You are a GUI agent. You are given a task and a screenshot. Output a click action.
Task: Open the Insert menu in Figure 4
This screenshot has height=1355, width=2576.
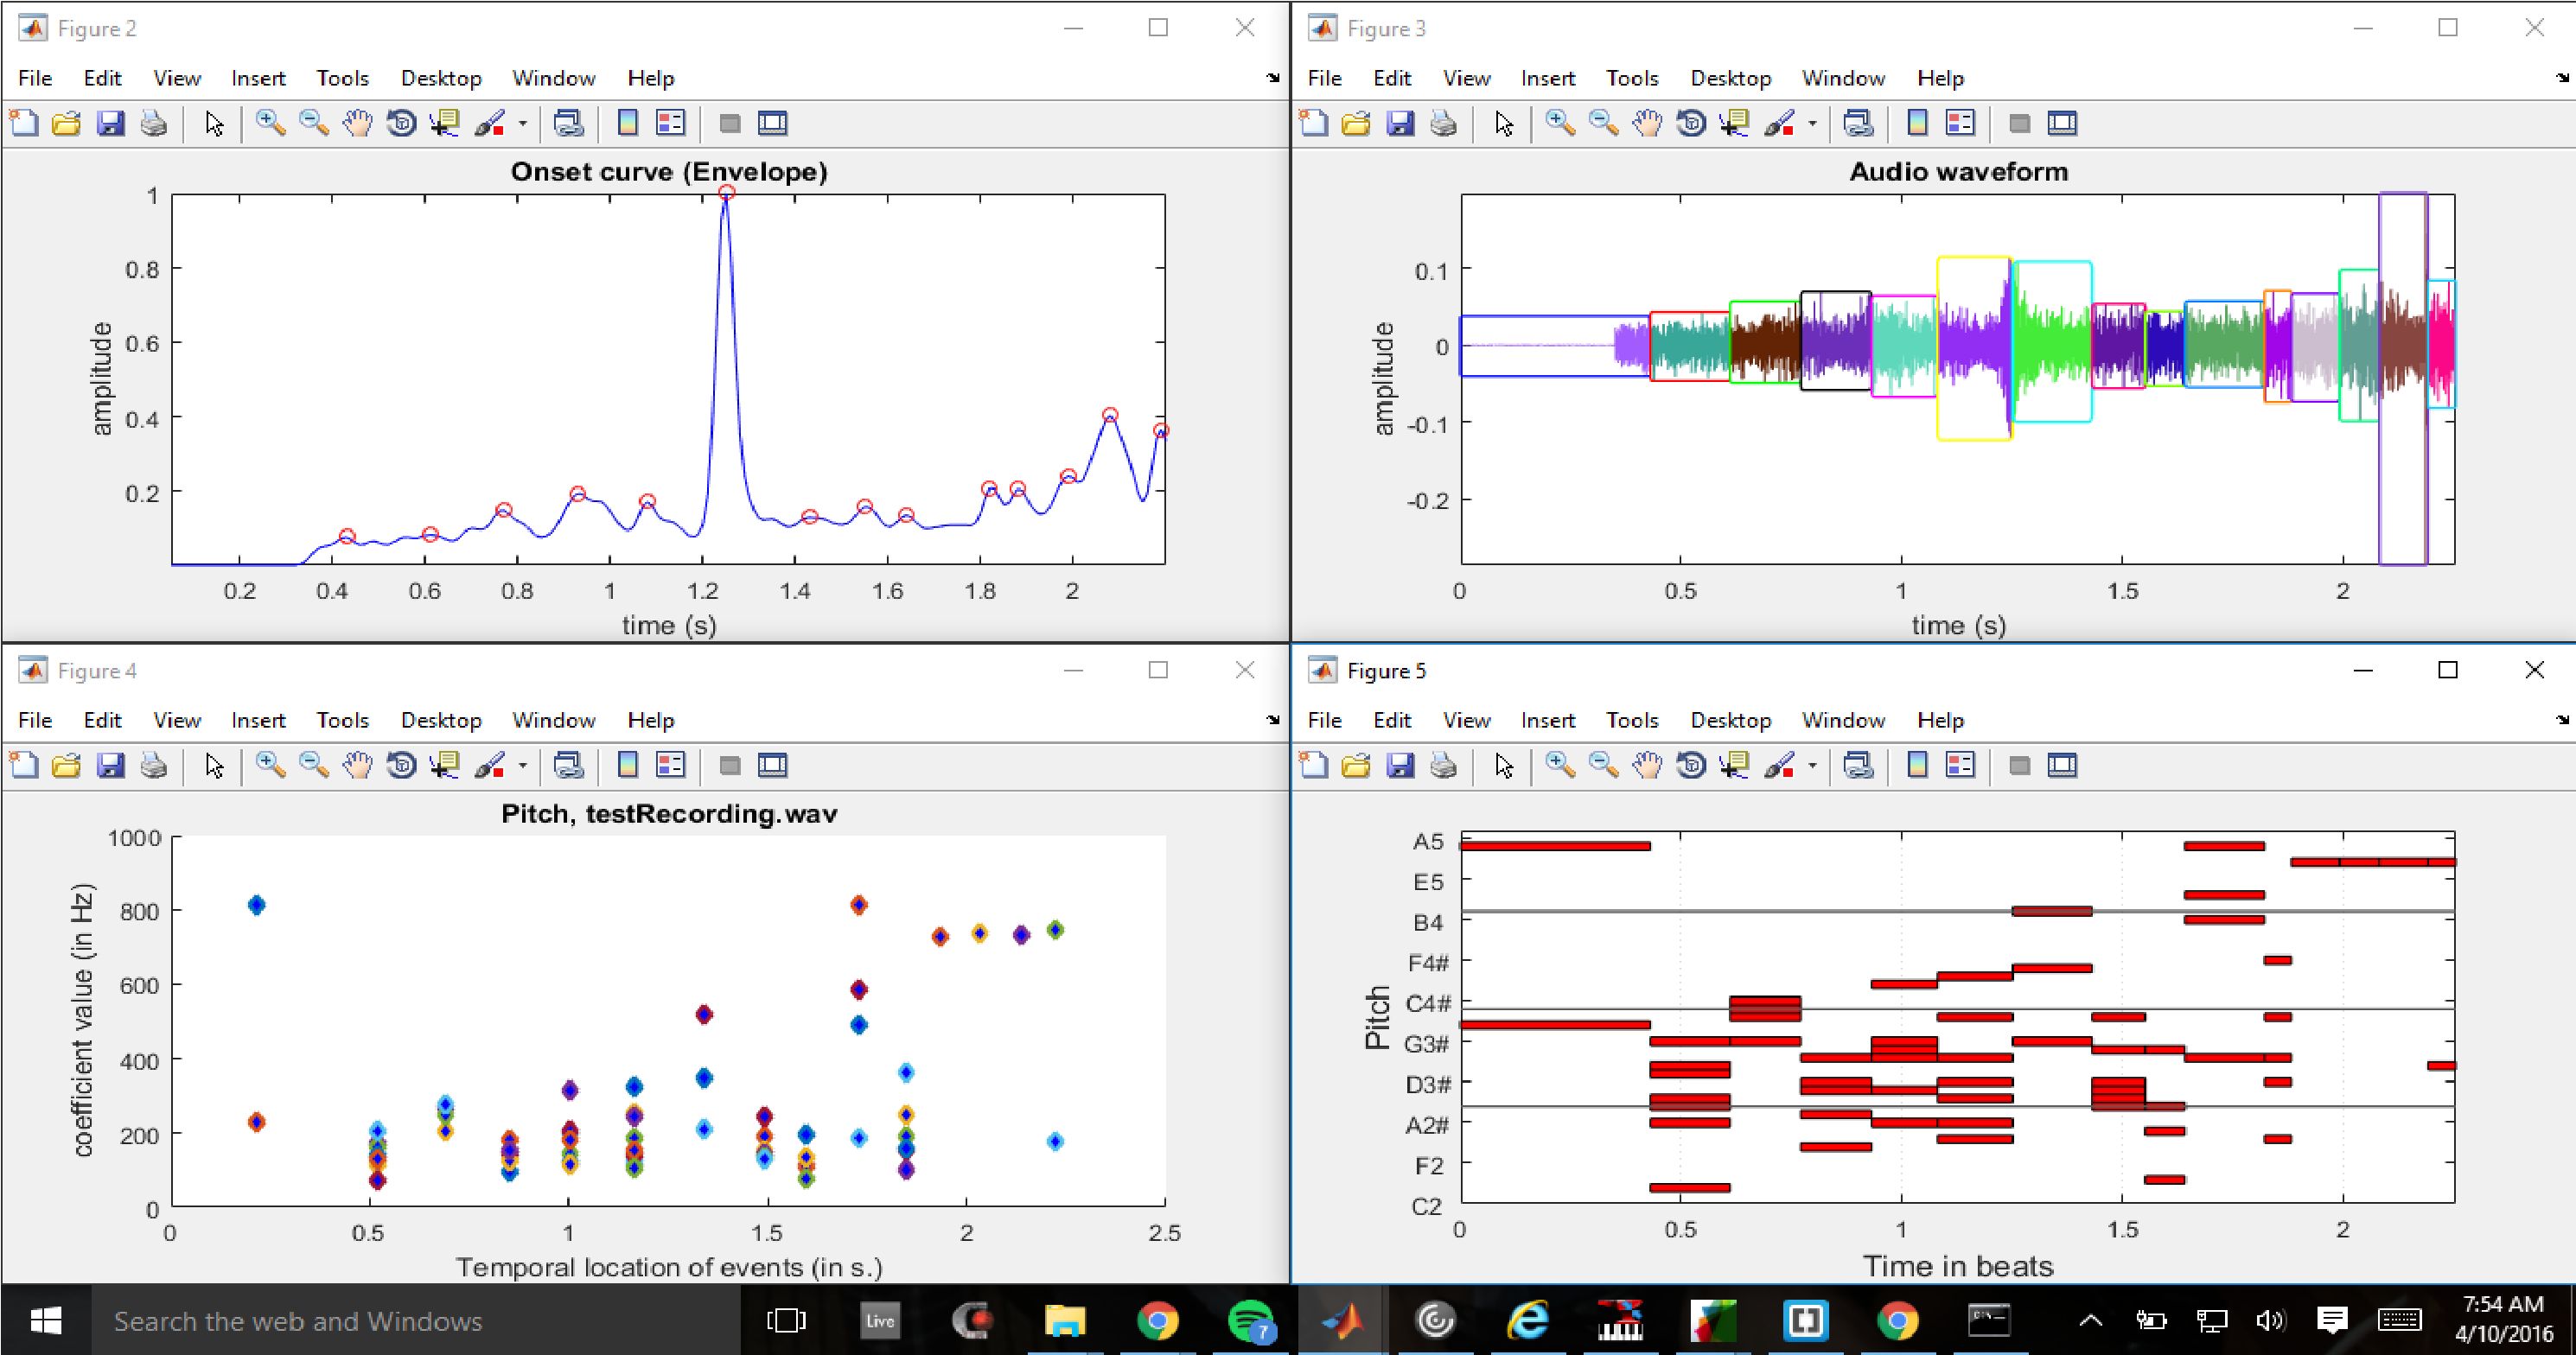258,720
